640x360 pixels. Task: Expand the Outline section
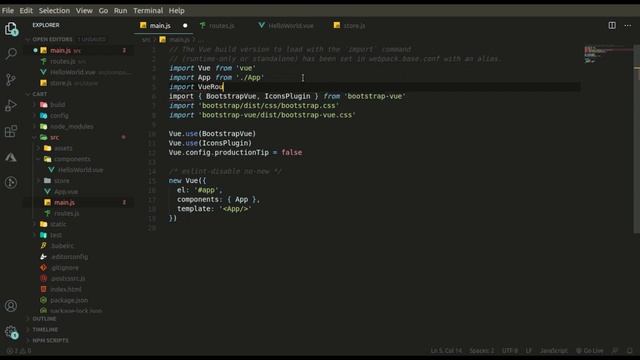pyautogui.click(x=44, y=319)
